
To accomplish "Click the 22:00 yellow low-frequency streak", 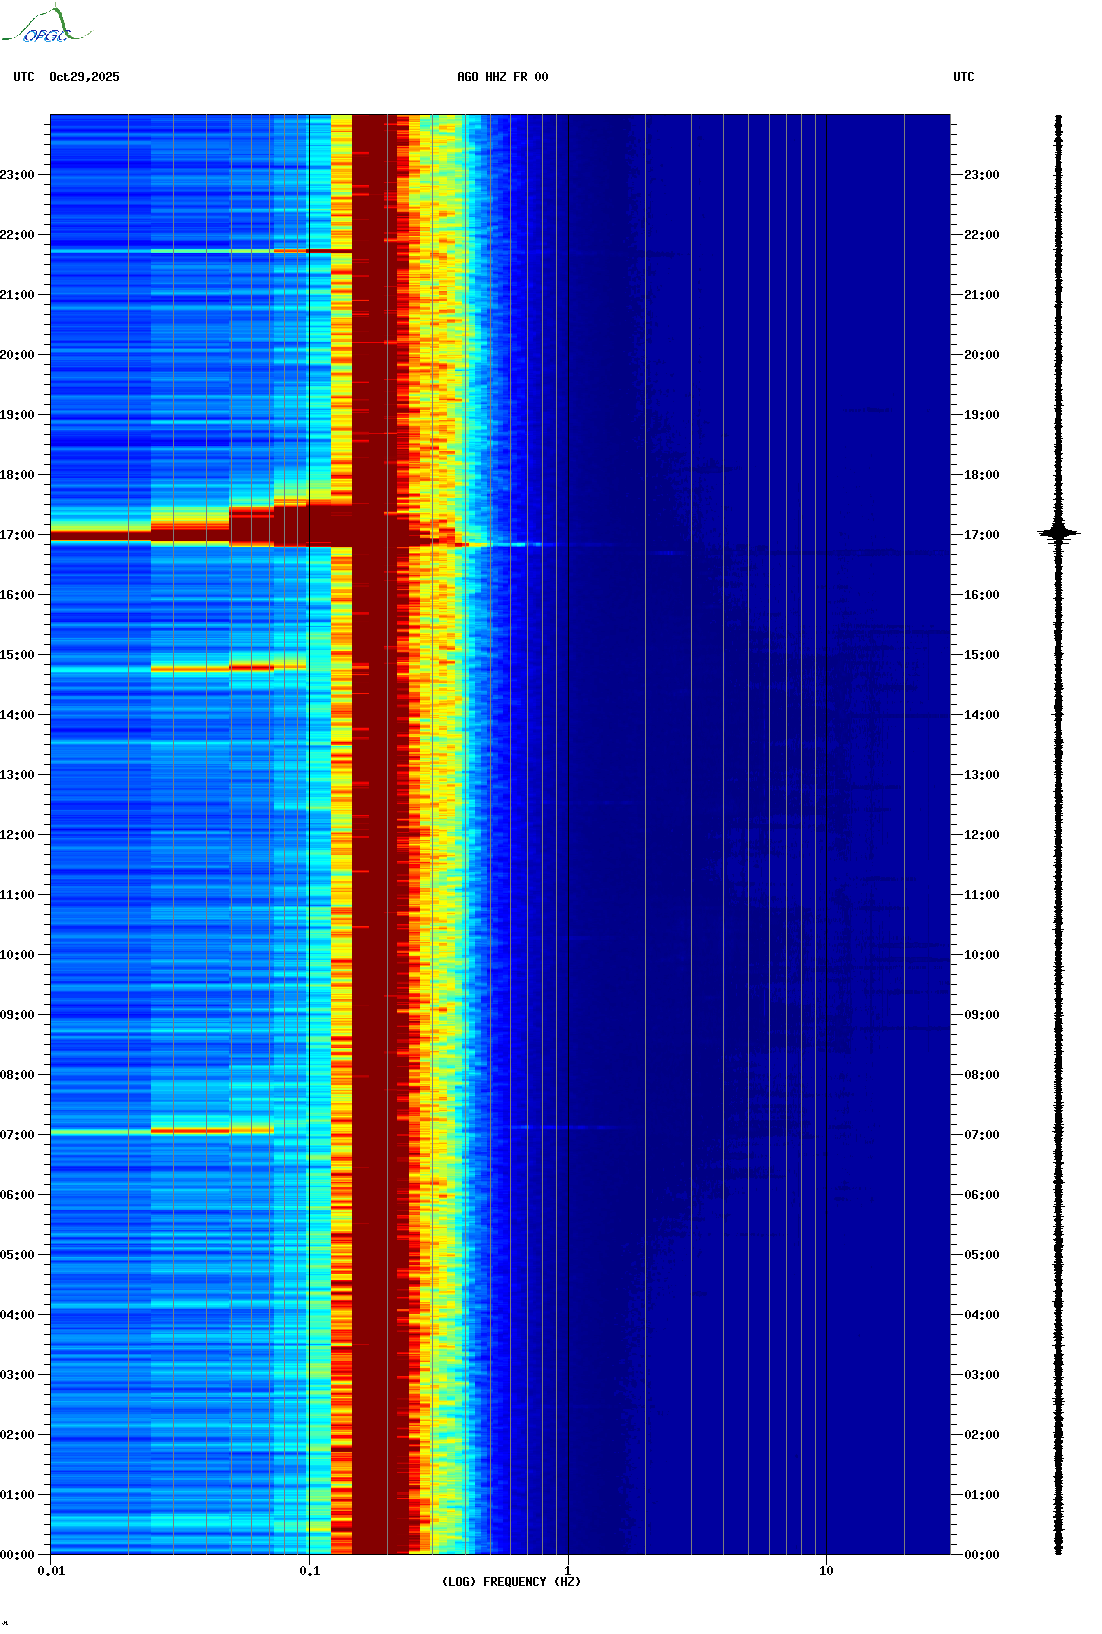I will click(250, 251).
